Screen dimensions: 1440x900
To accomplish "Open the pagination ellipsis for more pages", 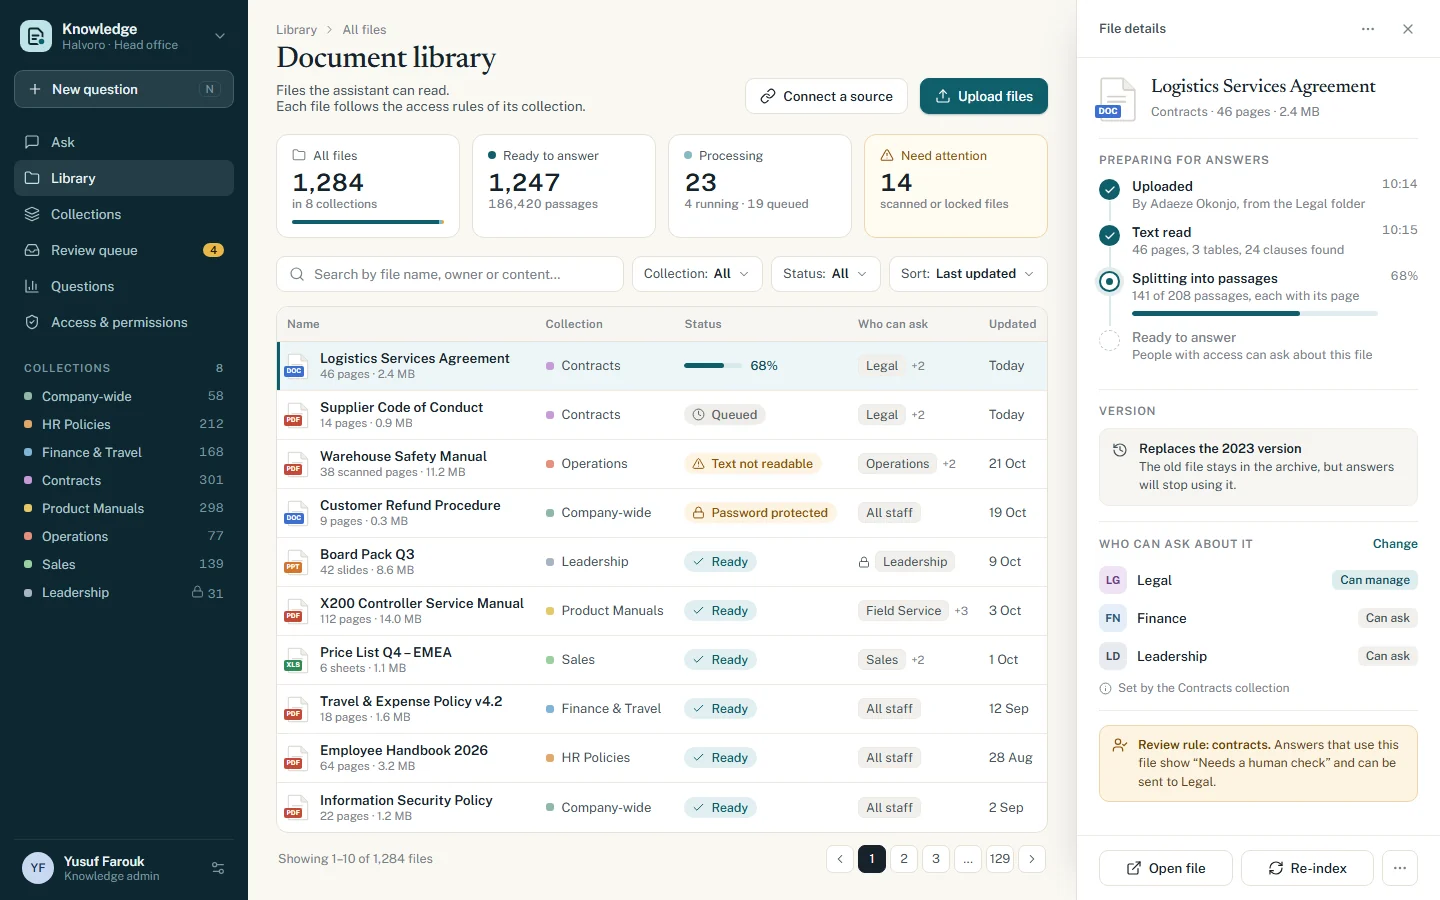I will (968, 859).
